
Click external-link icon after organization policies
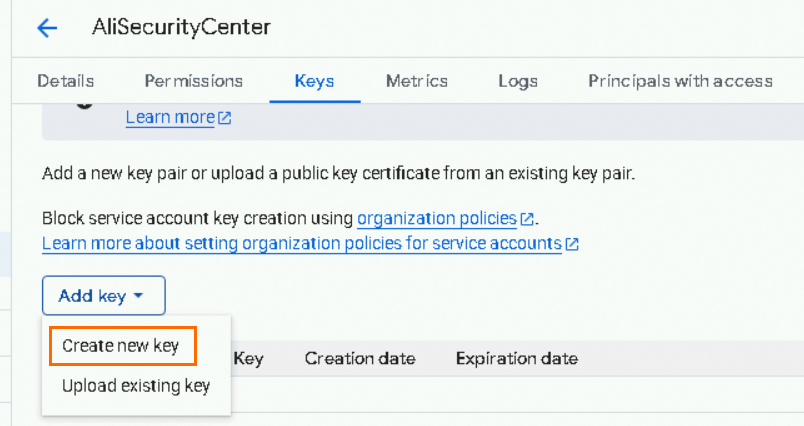click(527, 218)
